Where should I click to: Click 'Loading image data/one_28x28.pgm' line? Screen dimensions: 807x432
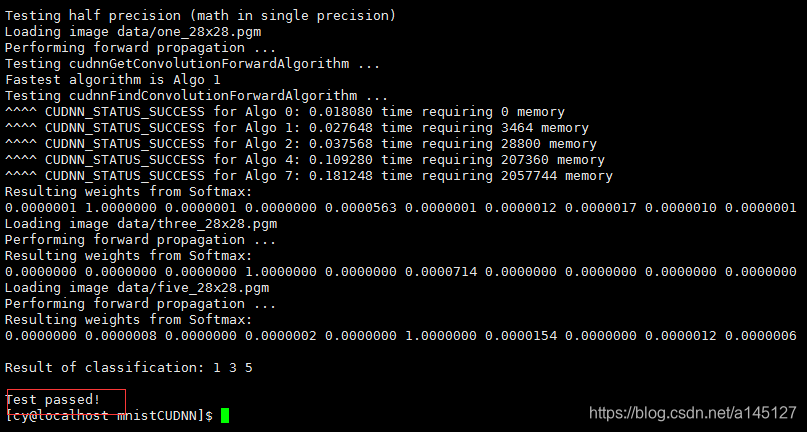coord(133,32)
